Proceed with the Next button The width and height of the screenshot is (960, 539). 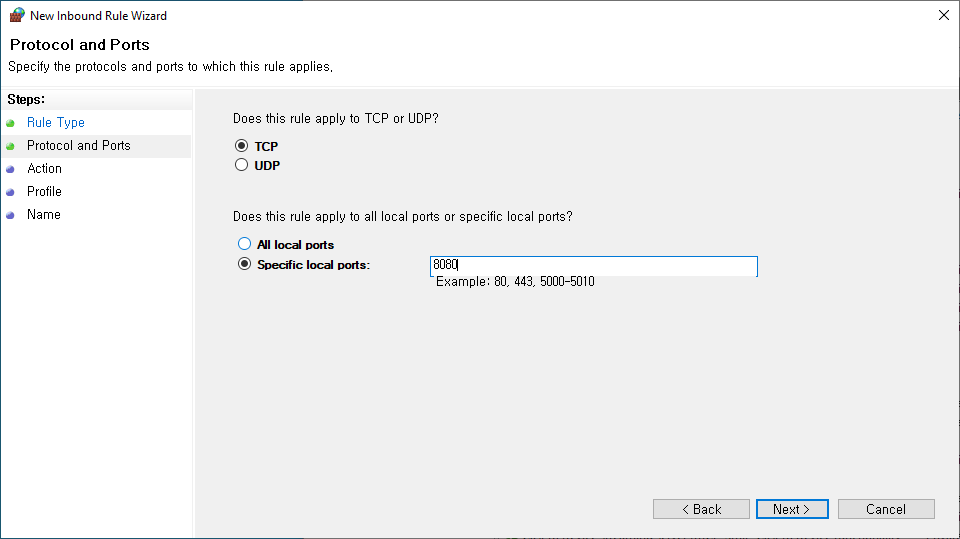792,509
